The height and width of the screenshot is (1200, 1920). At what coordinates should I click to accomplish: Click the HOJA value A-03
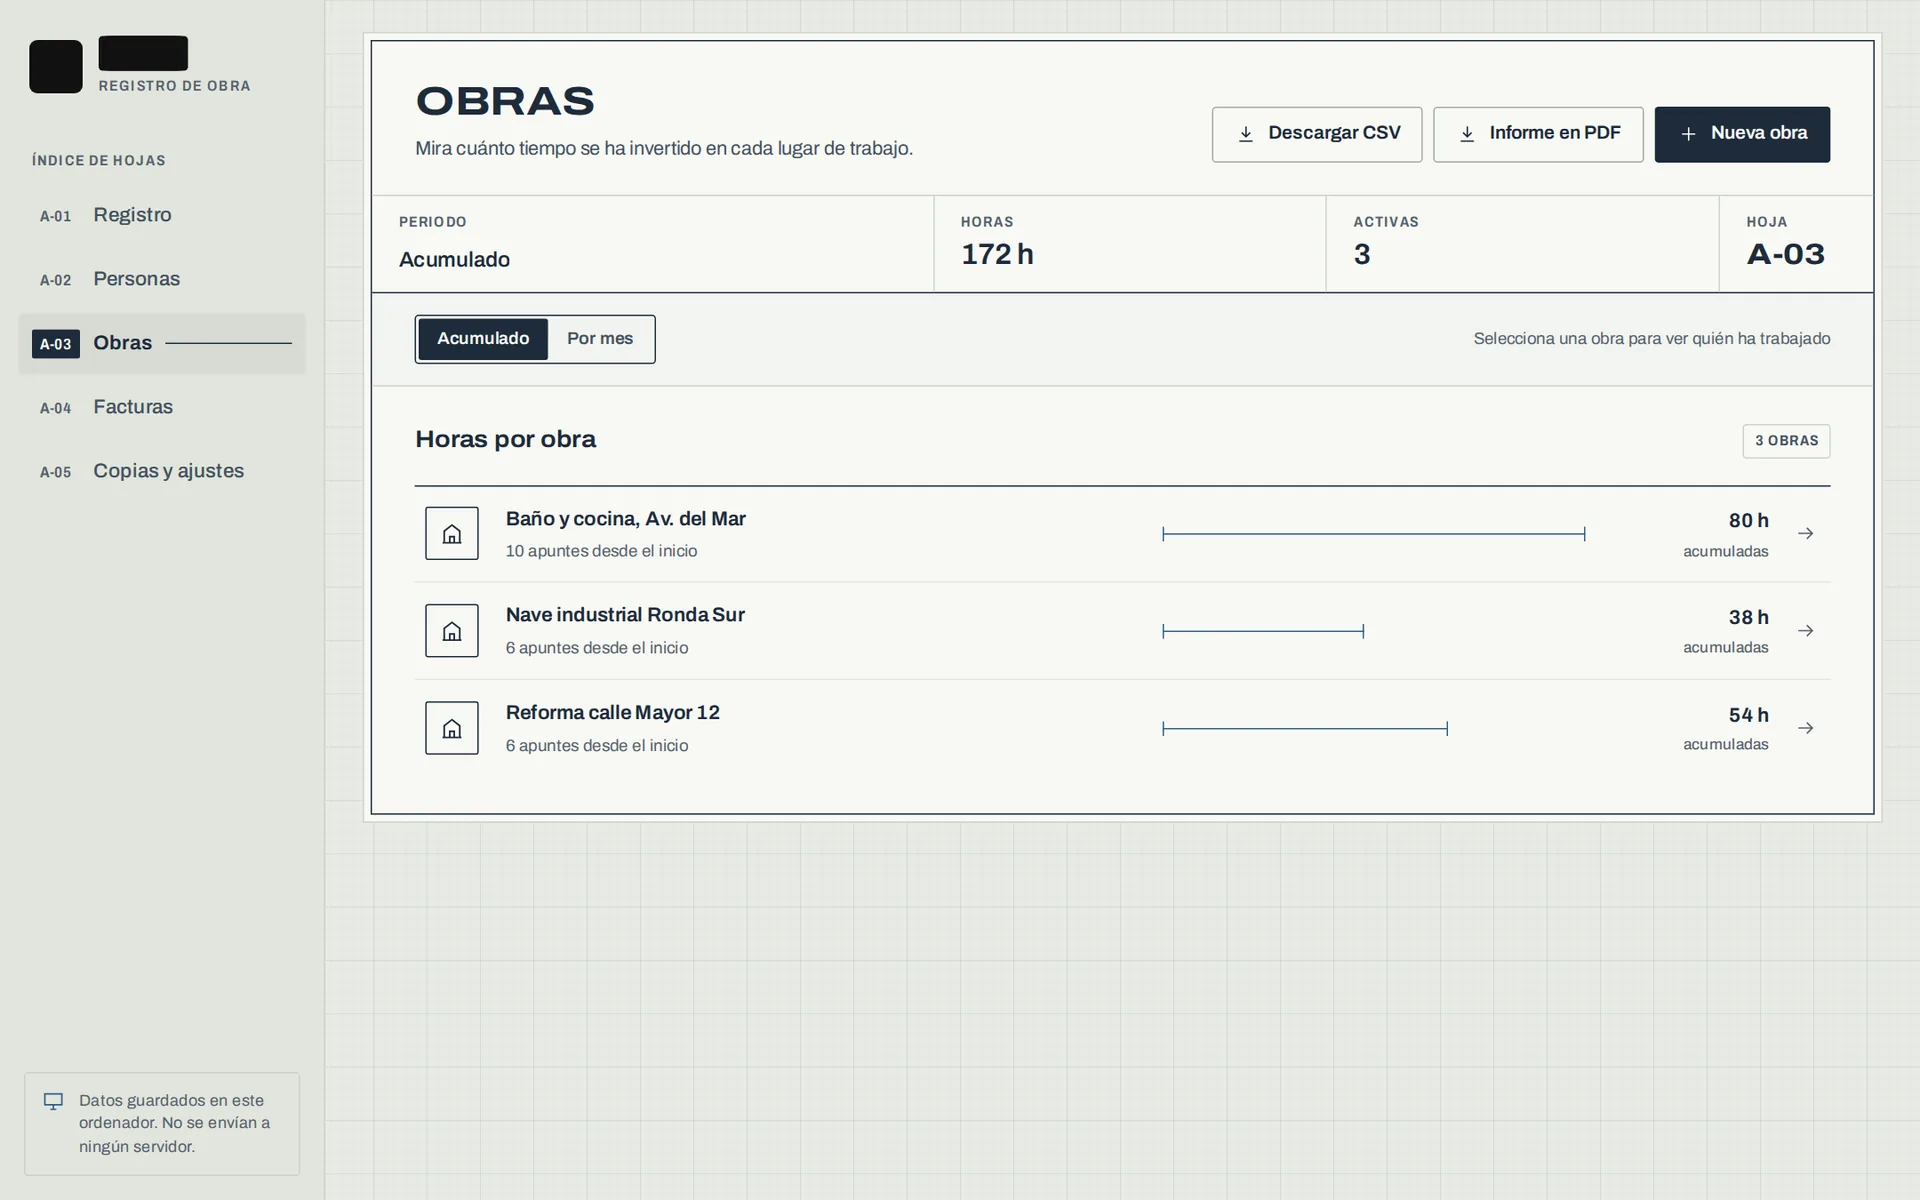tap(1785, 255)
